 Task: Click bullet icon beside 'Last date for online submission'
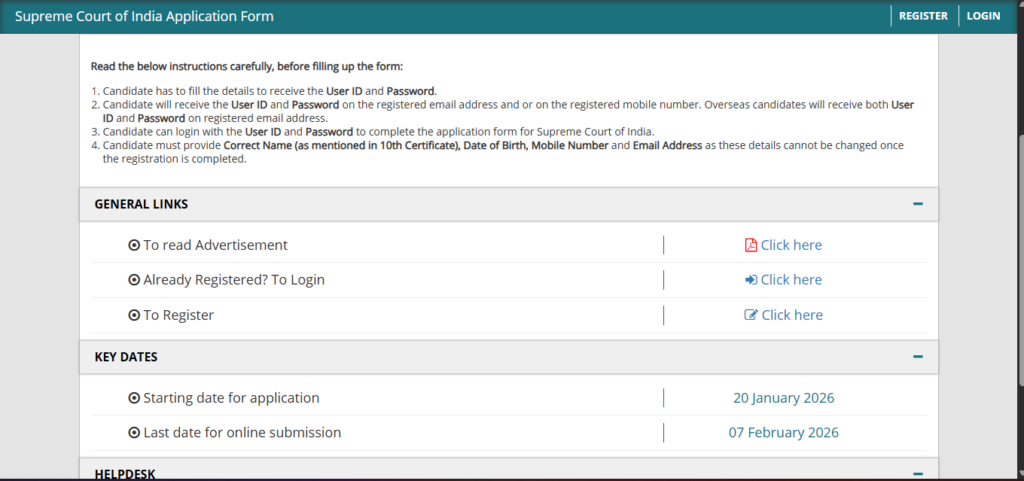coord(134,433)
